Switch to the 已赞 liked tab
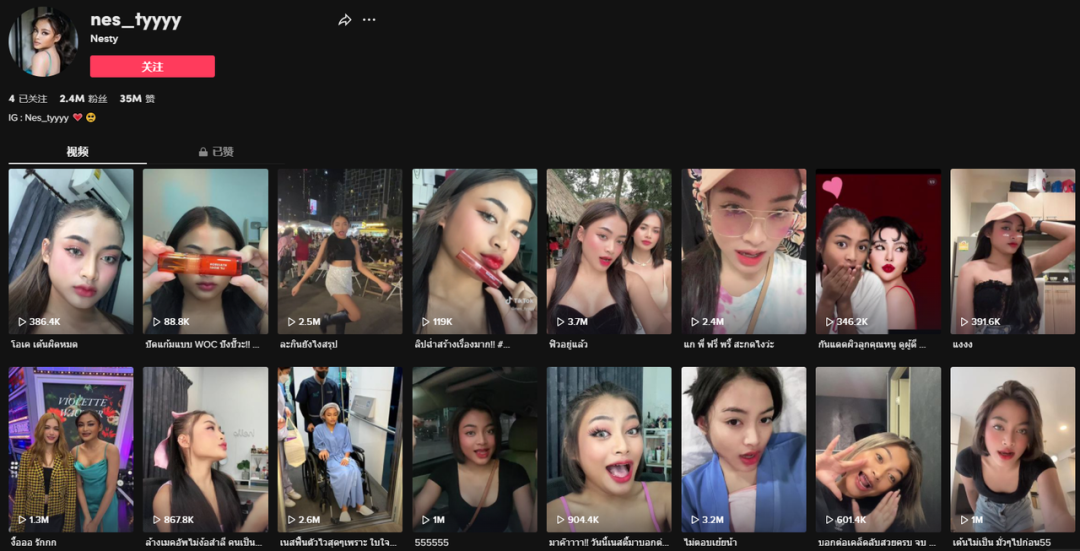The width and height of the screenshot is (1080, 551). [x=217, y=152]
